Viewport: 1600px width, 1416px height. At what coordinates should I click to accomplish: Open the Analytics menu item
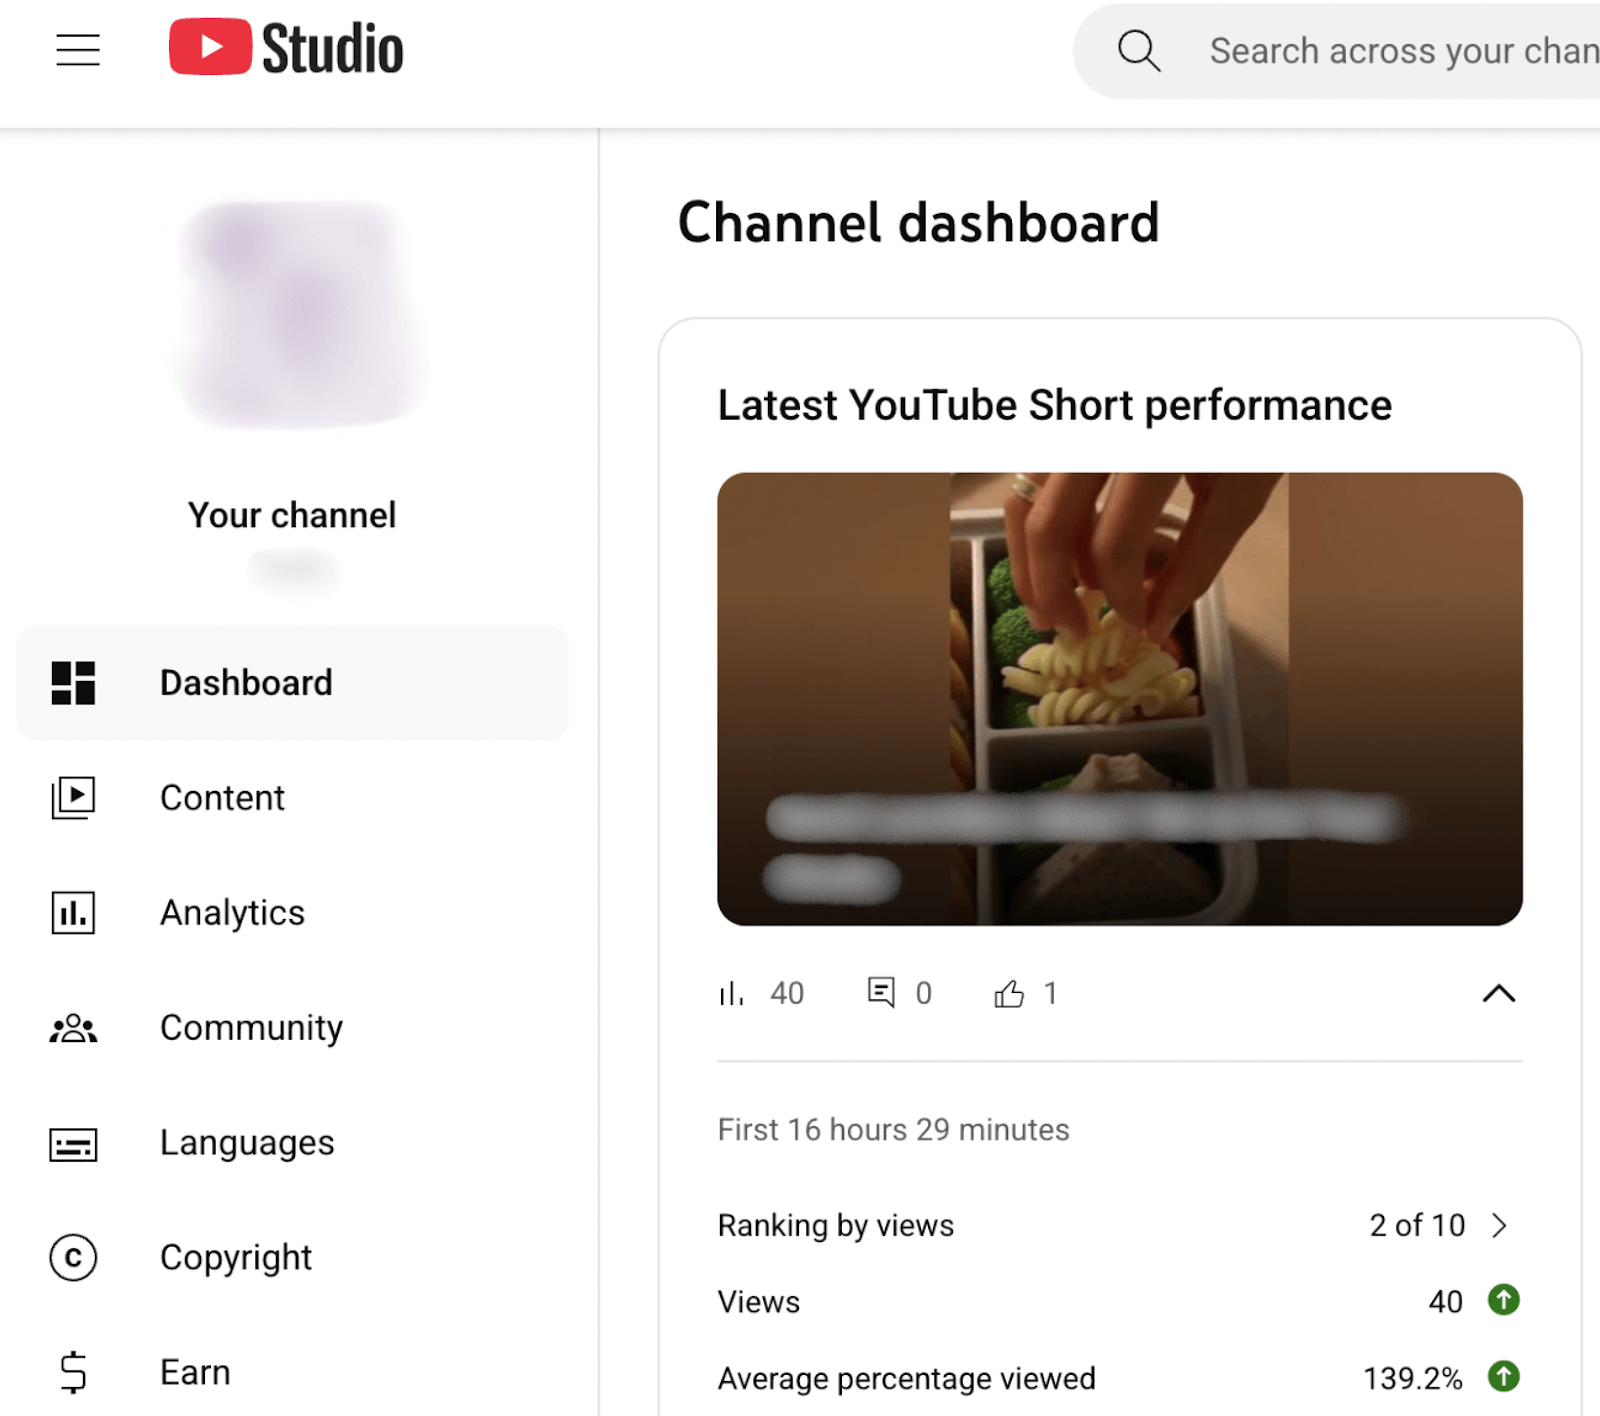tap(232, 913)
